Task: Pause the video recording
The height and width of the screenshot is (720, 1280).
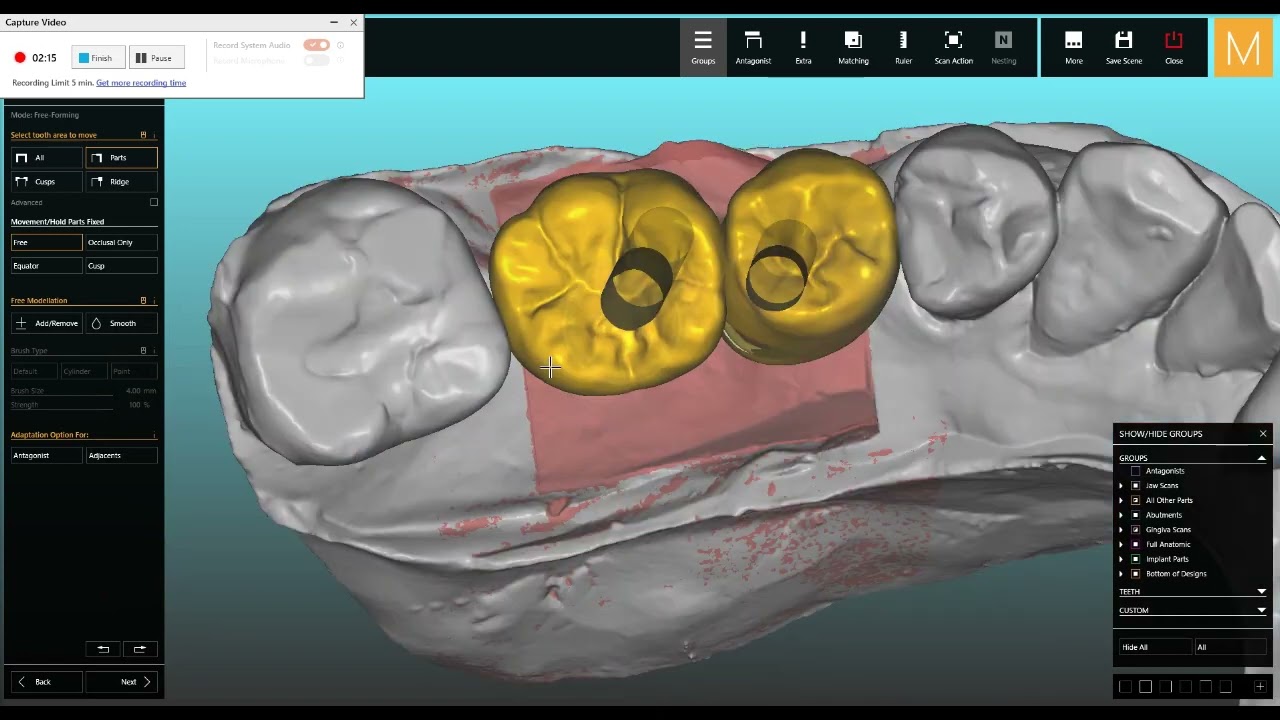Action: pyautogui.click(x=156, y=58)
